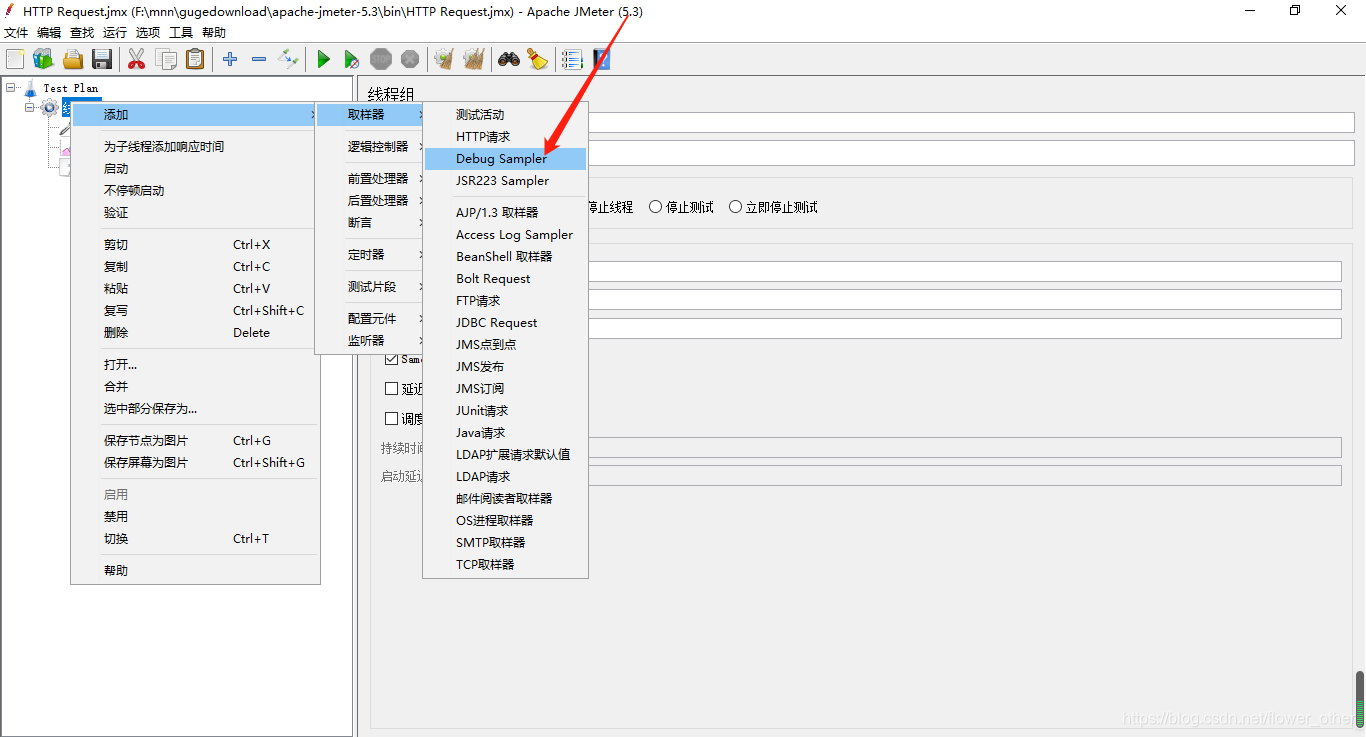The width and height of the screenshot is (1366, 737).
Task: Choose Debug Sampler from sampler menu
Action: [x=506, y=159]
